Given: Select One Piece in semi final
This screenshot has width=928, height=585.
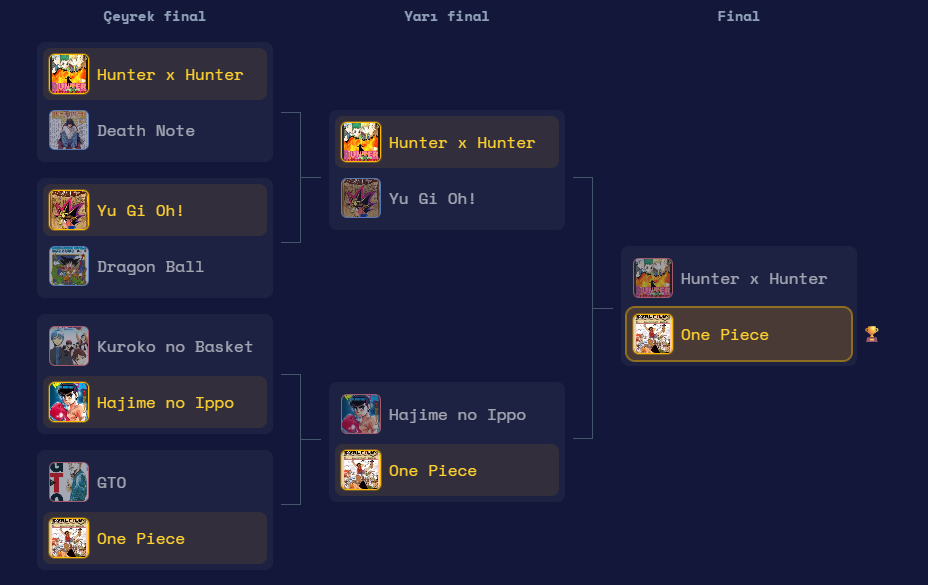Looking at the screenshot, I should (447, 470).
